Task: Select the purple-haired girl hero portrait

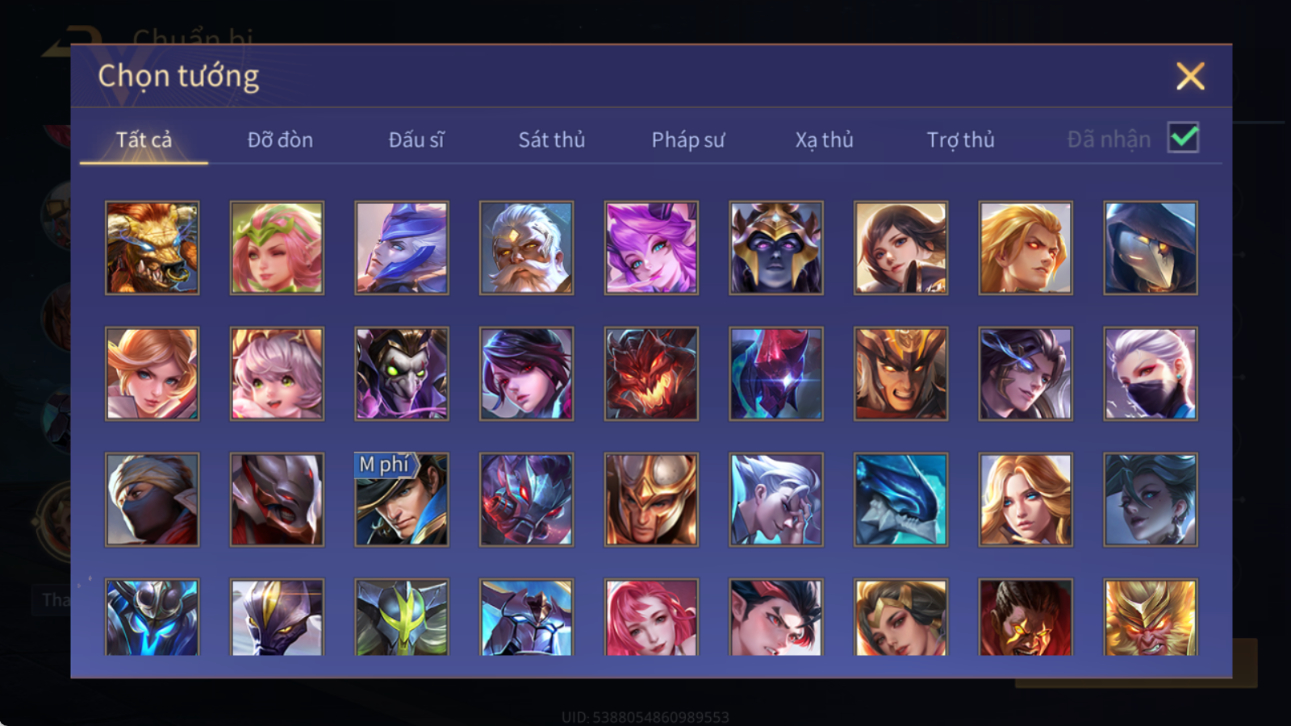Action: click(651, 248)
